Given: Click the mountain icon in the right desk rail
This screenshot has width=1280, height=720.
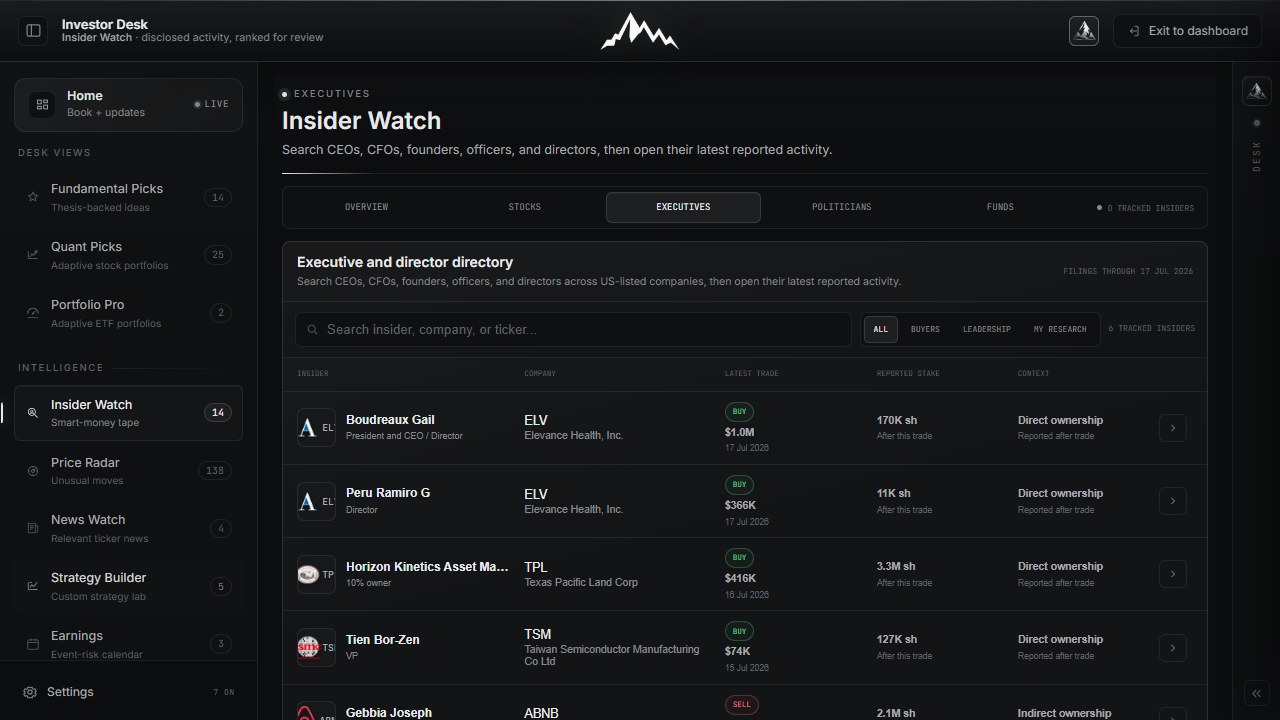Looking at the screenshot, I should (x=1257, y=91).
